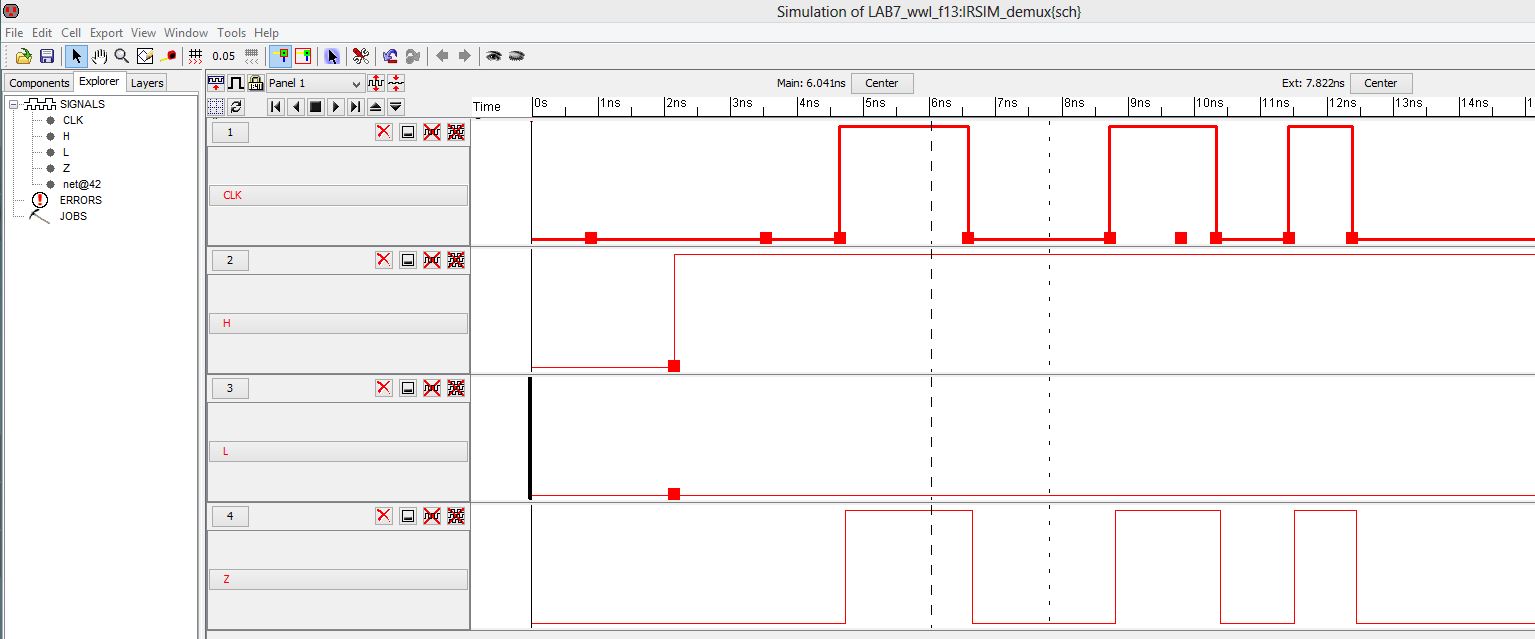
Task: Remove all signals from panel 4
Action: (x=456, y=516)
